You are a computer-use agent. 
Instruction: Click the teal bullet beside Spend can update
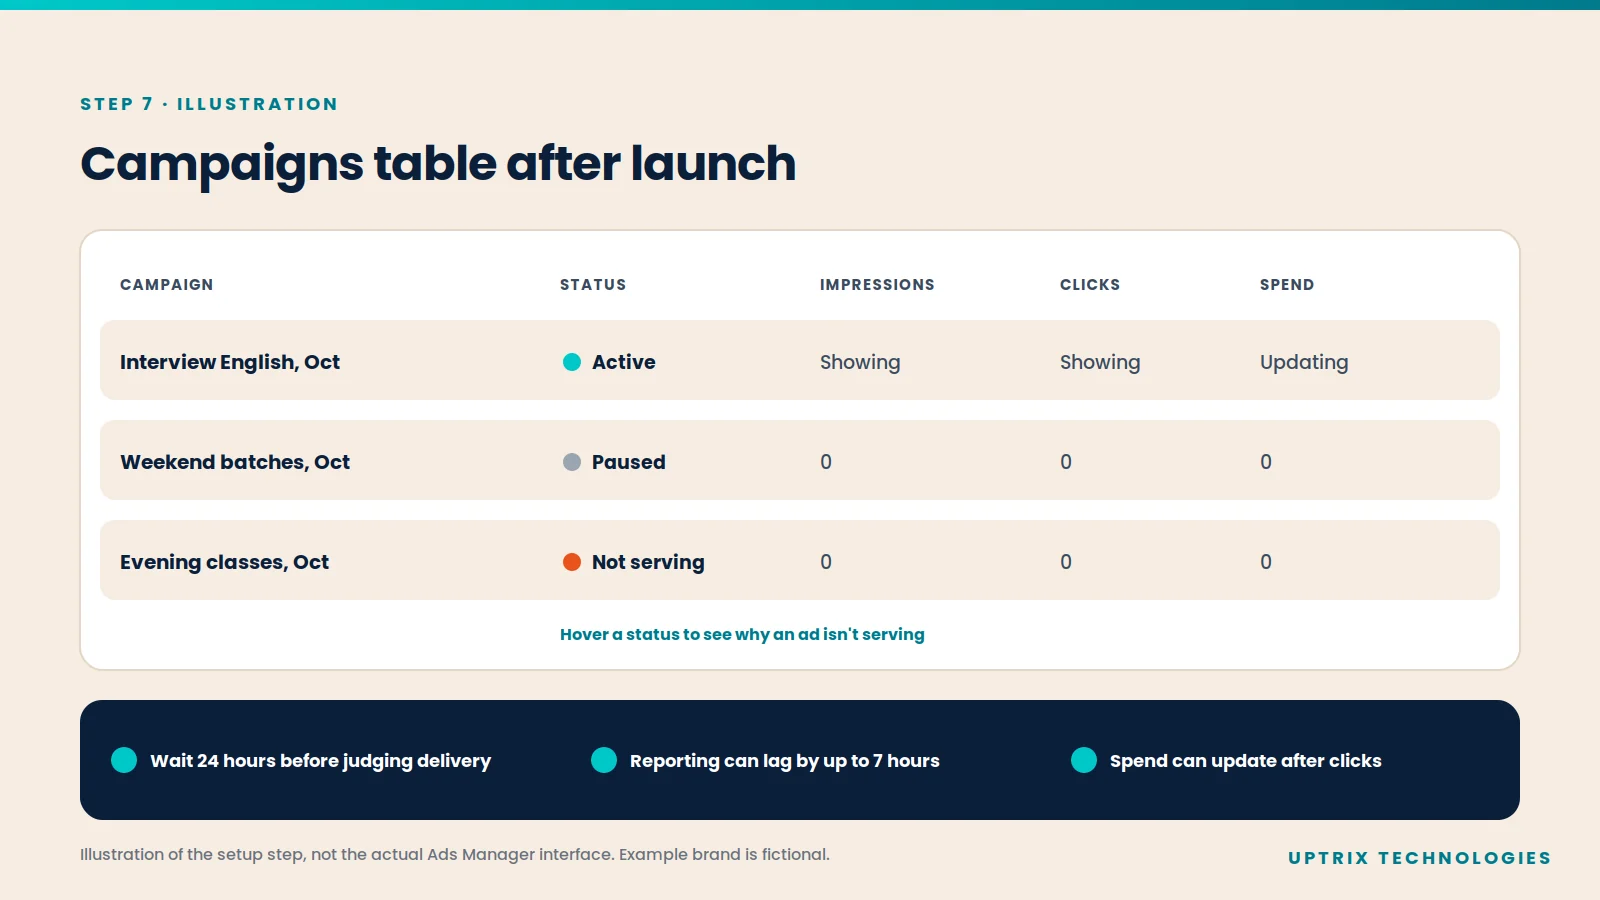pos(1084,760)
